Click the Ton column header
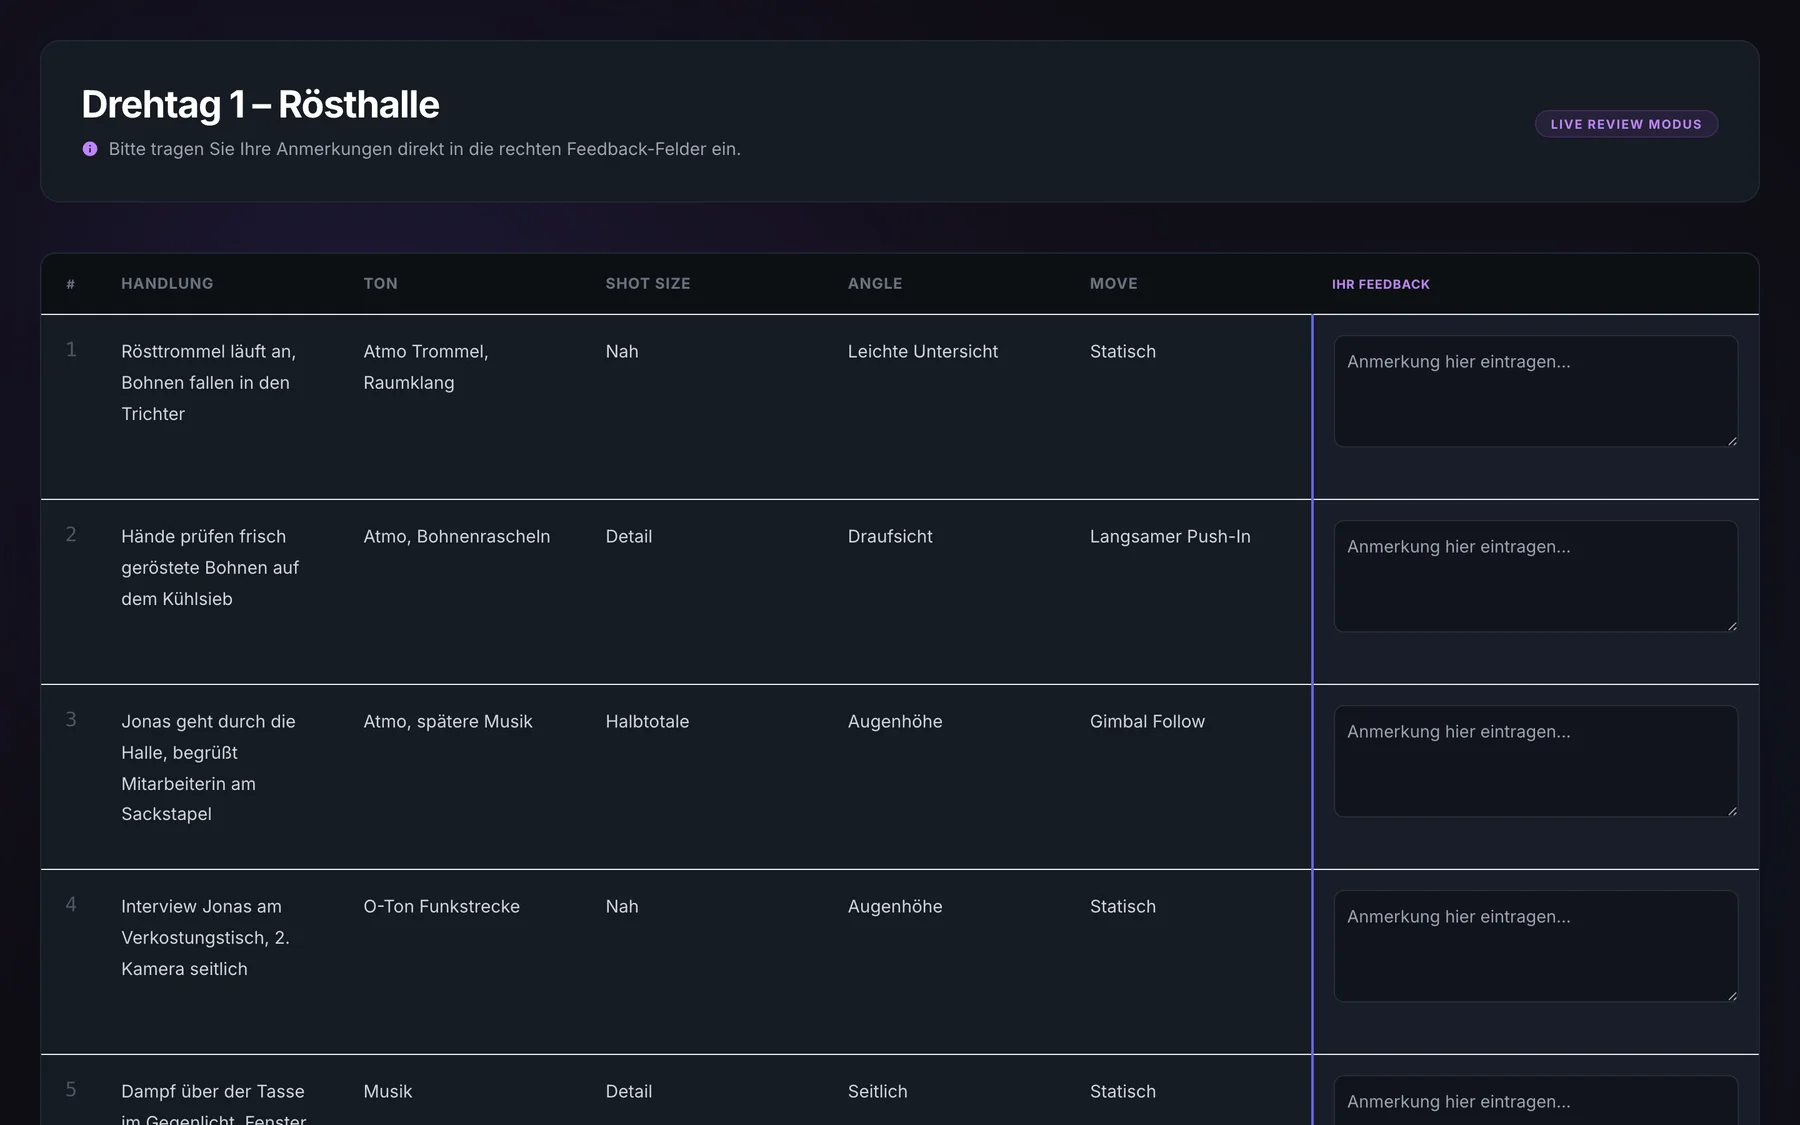 [x=380, y=284]
